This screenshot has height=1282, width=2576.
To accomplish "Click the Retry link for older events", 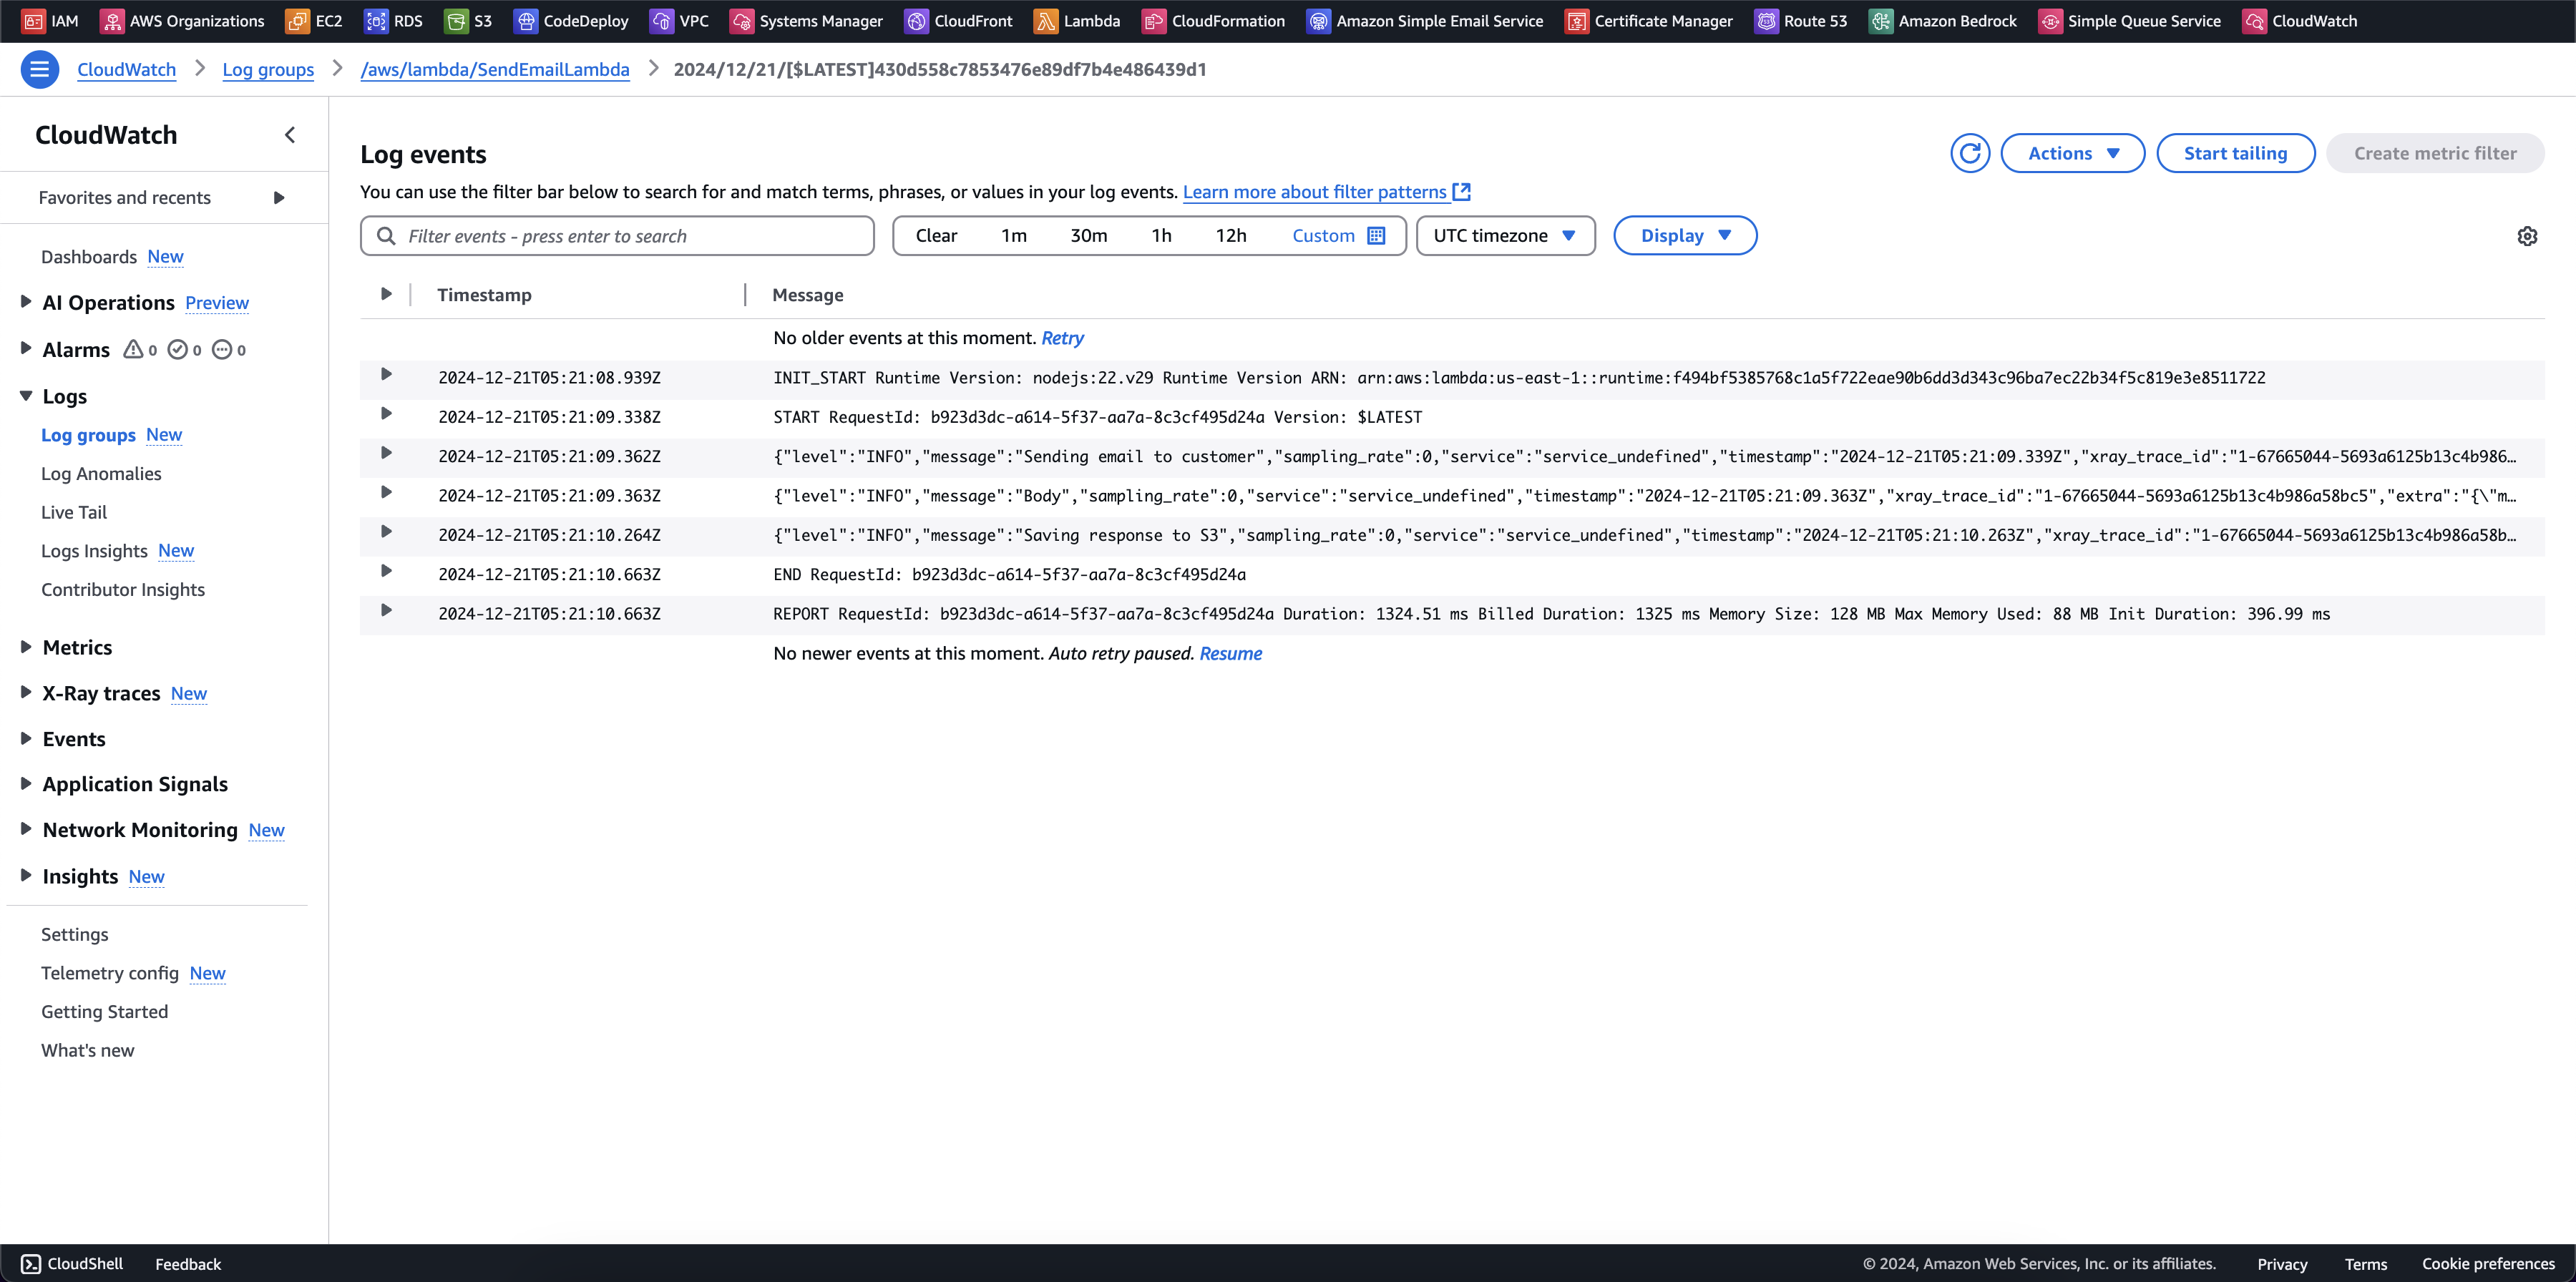I will pos(1062,338).
